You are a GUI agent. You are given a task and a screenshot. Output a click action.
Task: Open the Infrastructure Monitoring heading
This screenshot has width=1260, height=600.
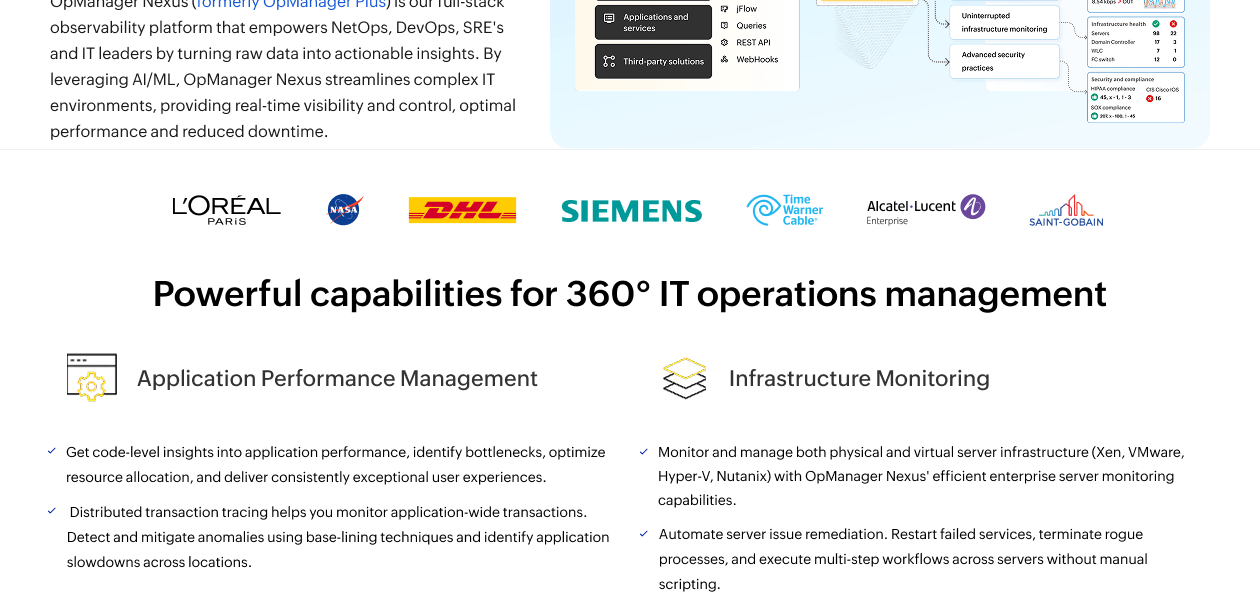pyautogui.click(x=859, y=378)
